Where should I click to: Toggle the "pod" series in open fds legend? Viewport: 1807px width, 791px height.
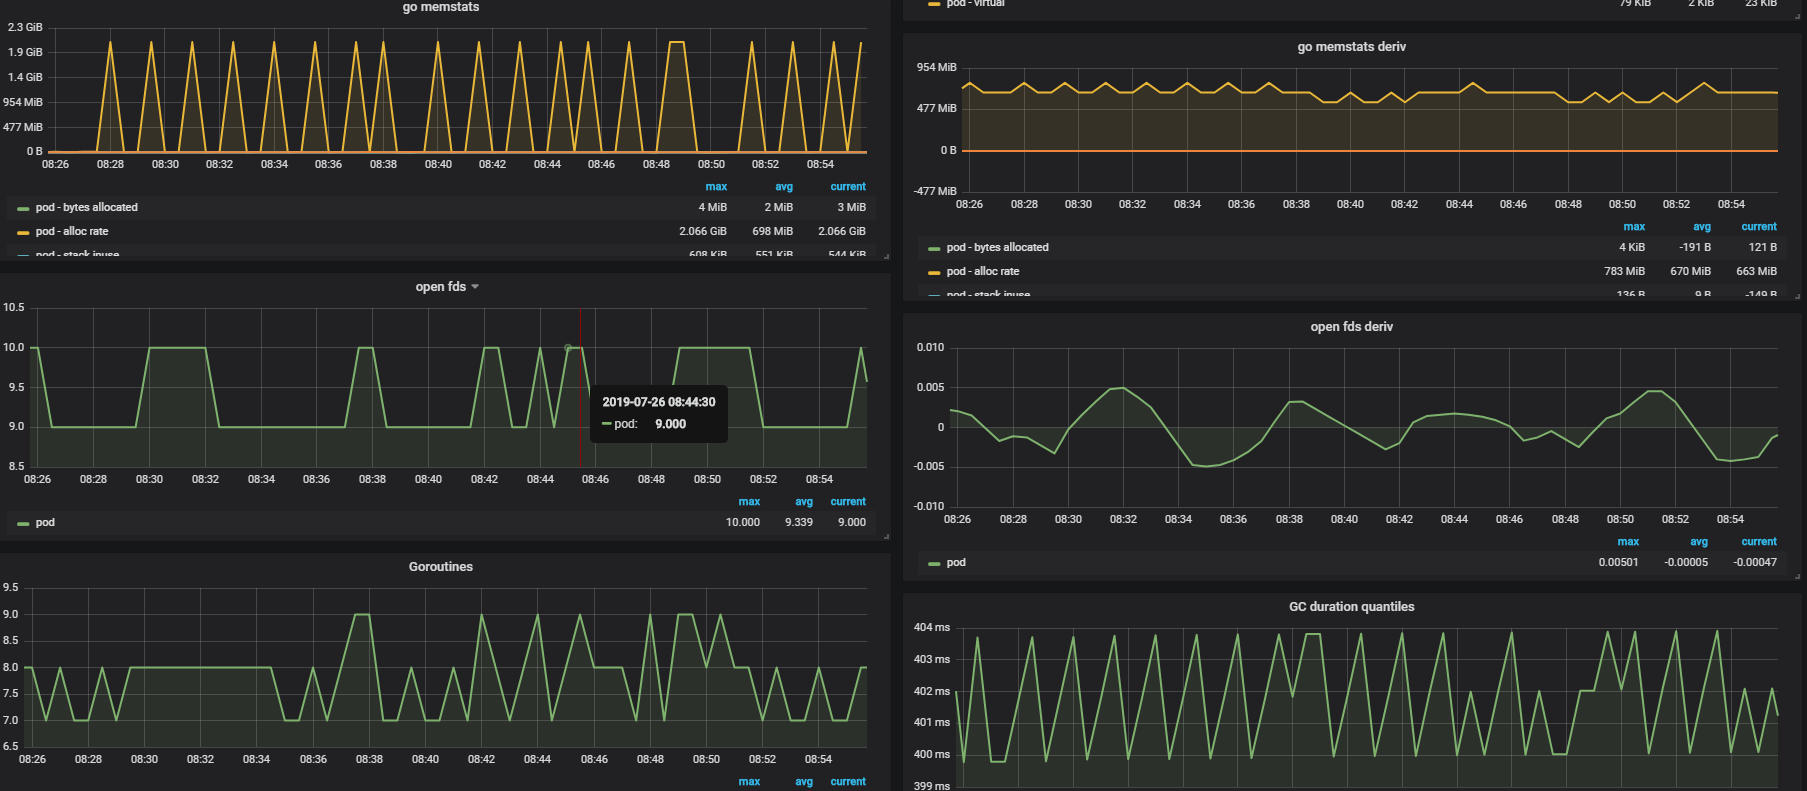tap(45, 523)
